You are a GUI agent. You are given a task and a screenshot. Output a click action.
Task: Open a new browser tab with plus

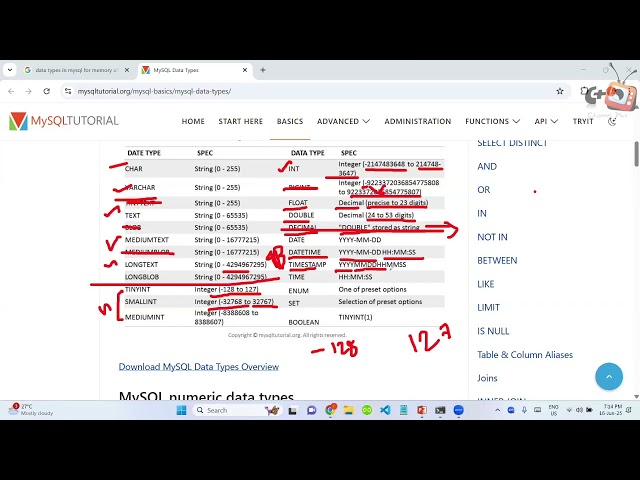[263, 70]
